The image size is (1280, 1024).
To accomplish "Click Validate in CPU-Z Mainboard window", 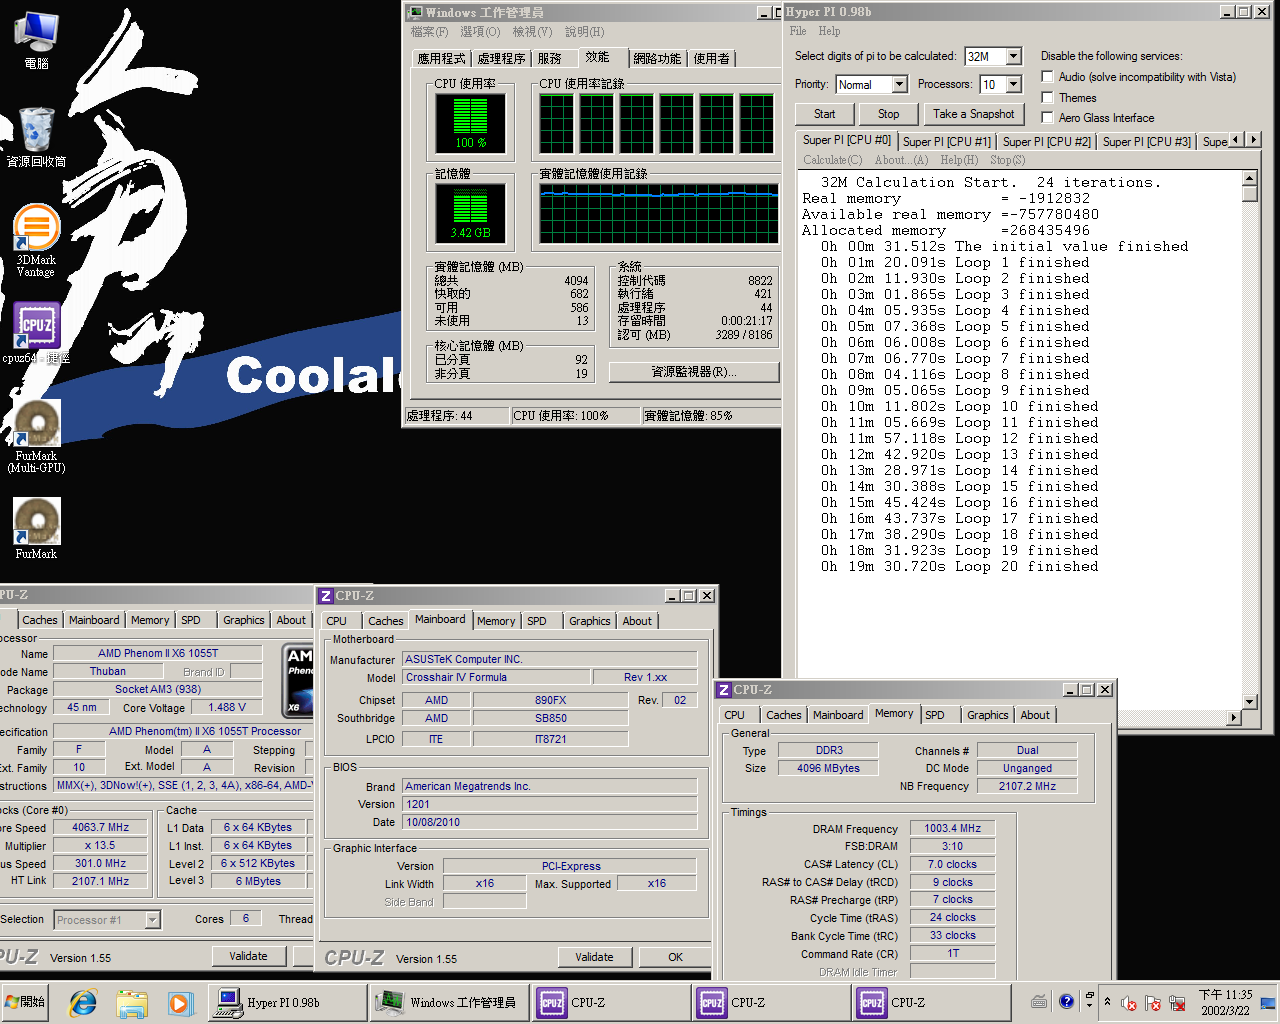I will point(594,957).
